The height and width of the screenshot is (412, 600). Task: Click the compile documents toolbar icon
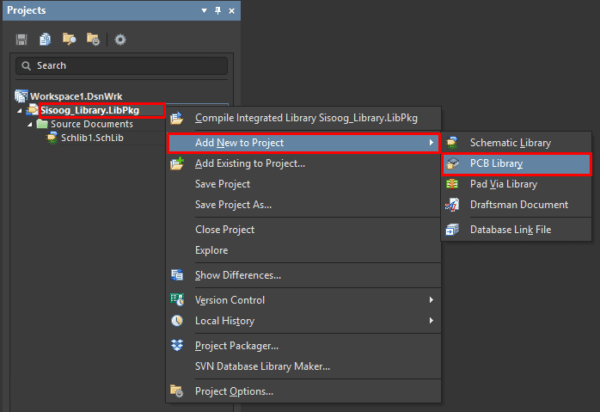[x=45, y=39]
